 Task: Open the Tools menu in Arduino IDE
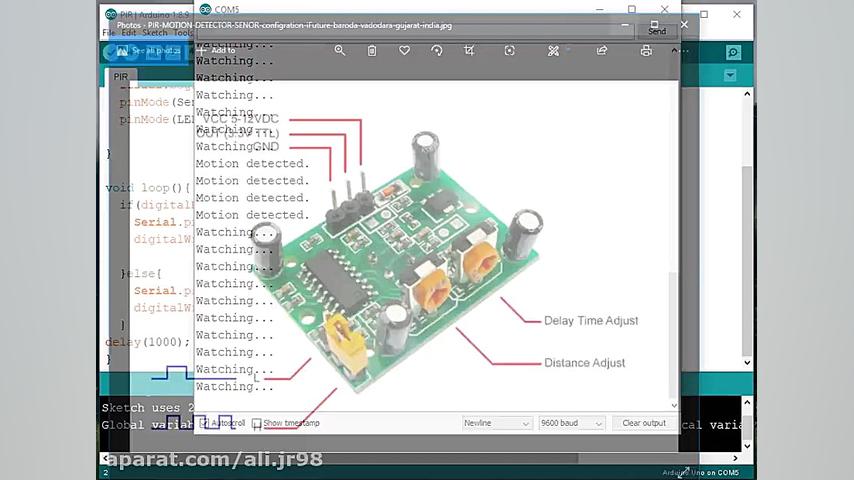point(183,33)
